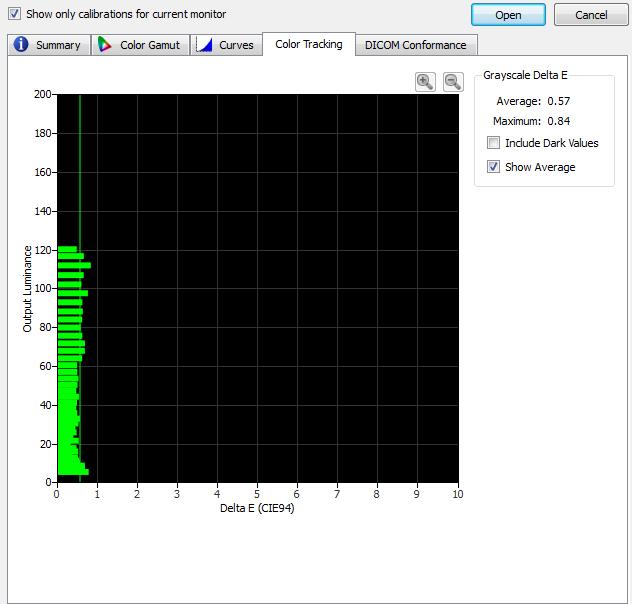Viewport: 632px width, 604px height.
Task: Click the Open button
Action: [508, 15]
